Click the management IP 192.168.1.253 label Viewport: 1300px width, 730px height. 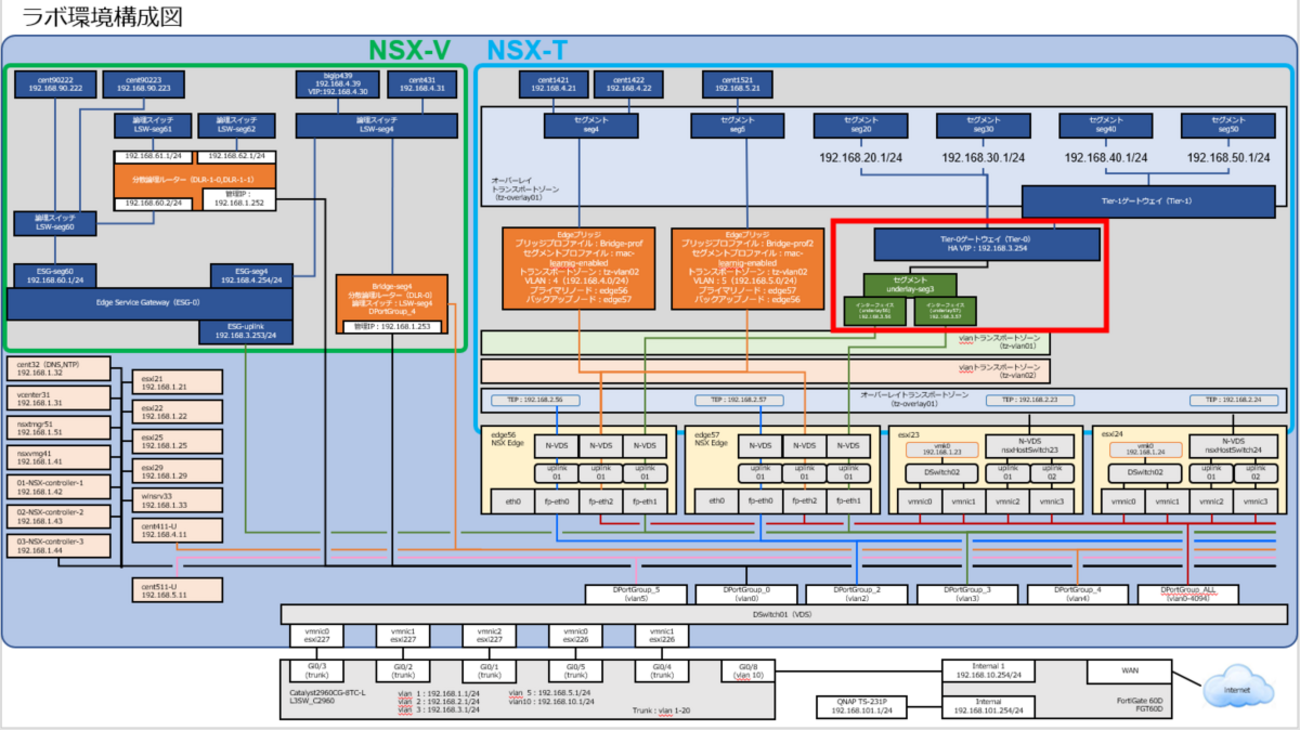tap(391, 327)
